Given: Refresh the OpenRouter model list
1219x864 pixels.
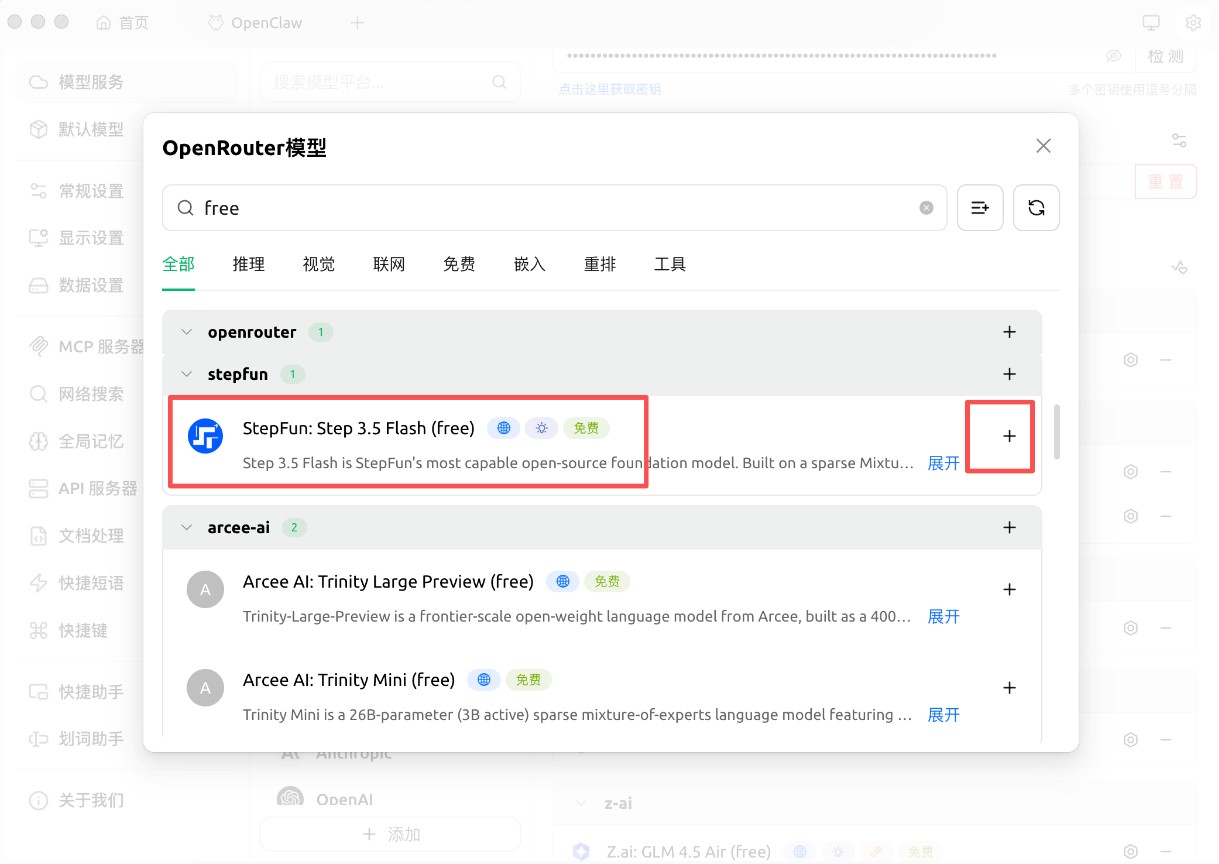Looking at the screenshot, I should click(1036, 207).
